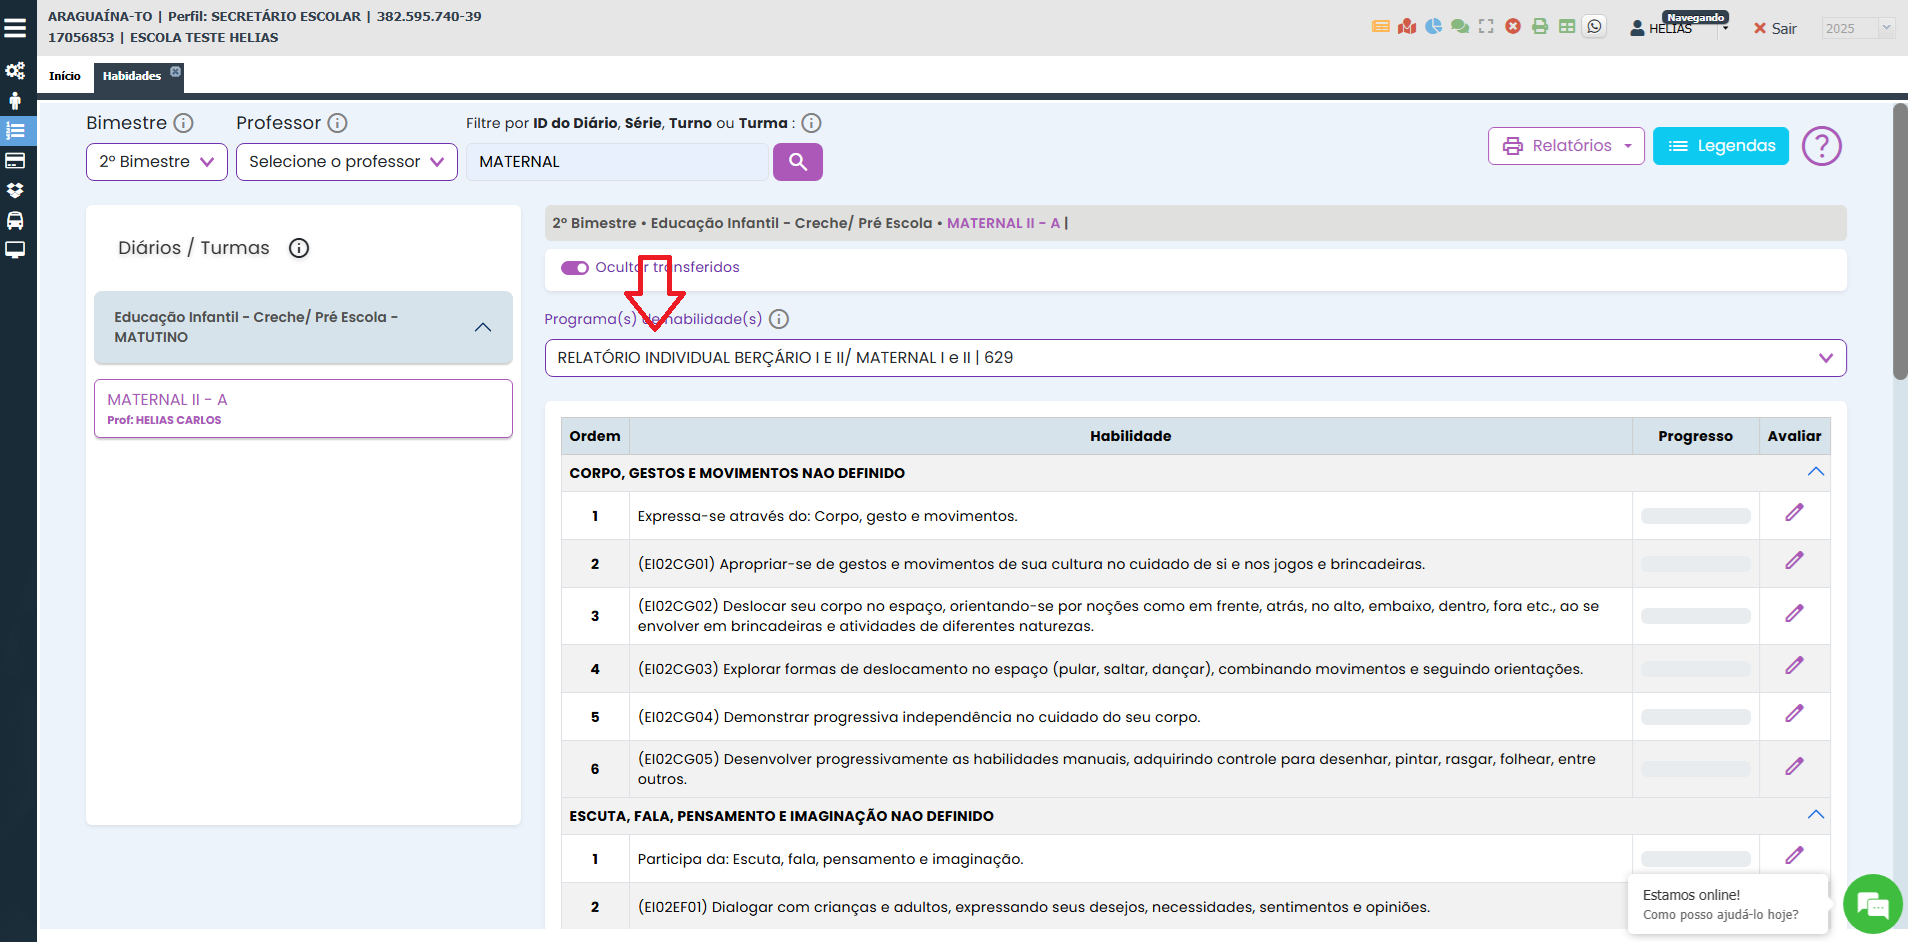
Task: Open the Selecione o professor dropdown
Action: pos(346,162)
